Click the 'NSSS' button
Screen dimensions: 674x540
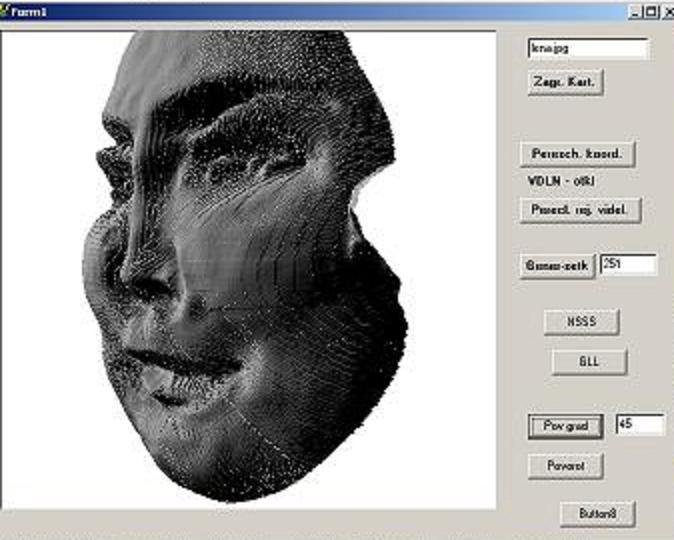581,322
